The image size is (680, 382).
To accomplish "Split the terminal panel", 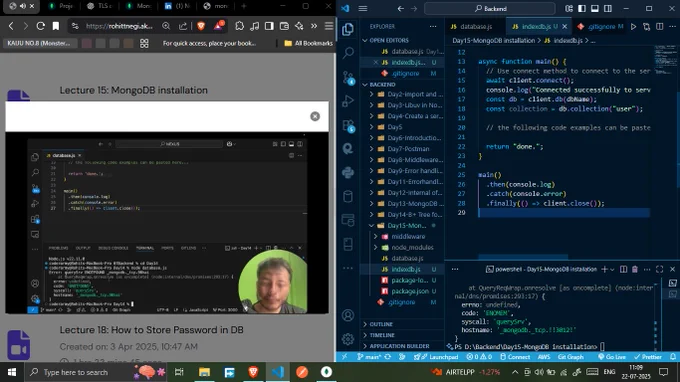I will point(623,269).
